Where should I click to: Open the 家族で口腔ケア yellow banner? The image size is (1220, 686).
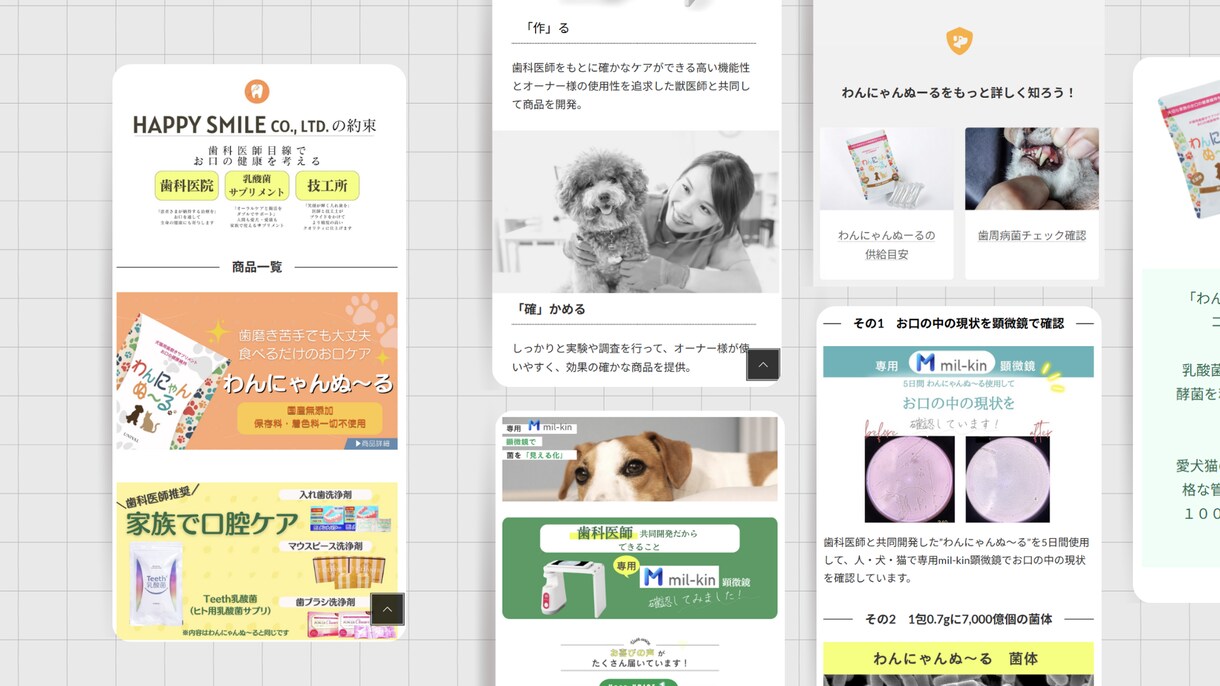pyautogui.click(x=257, y=561)
